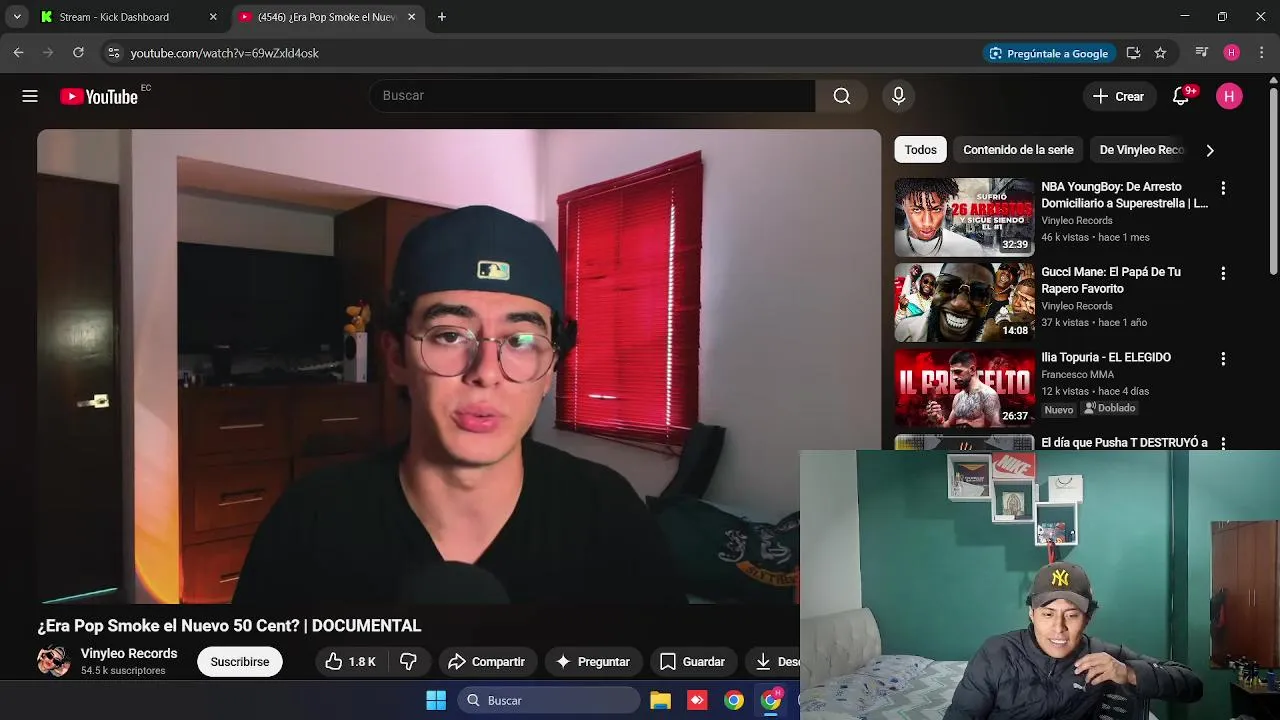Viewport: 1280px width, 720px height.
Task: Go to YouTube home via the logo
Action: pos(98,96)
